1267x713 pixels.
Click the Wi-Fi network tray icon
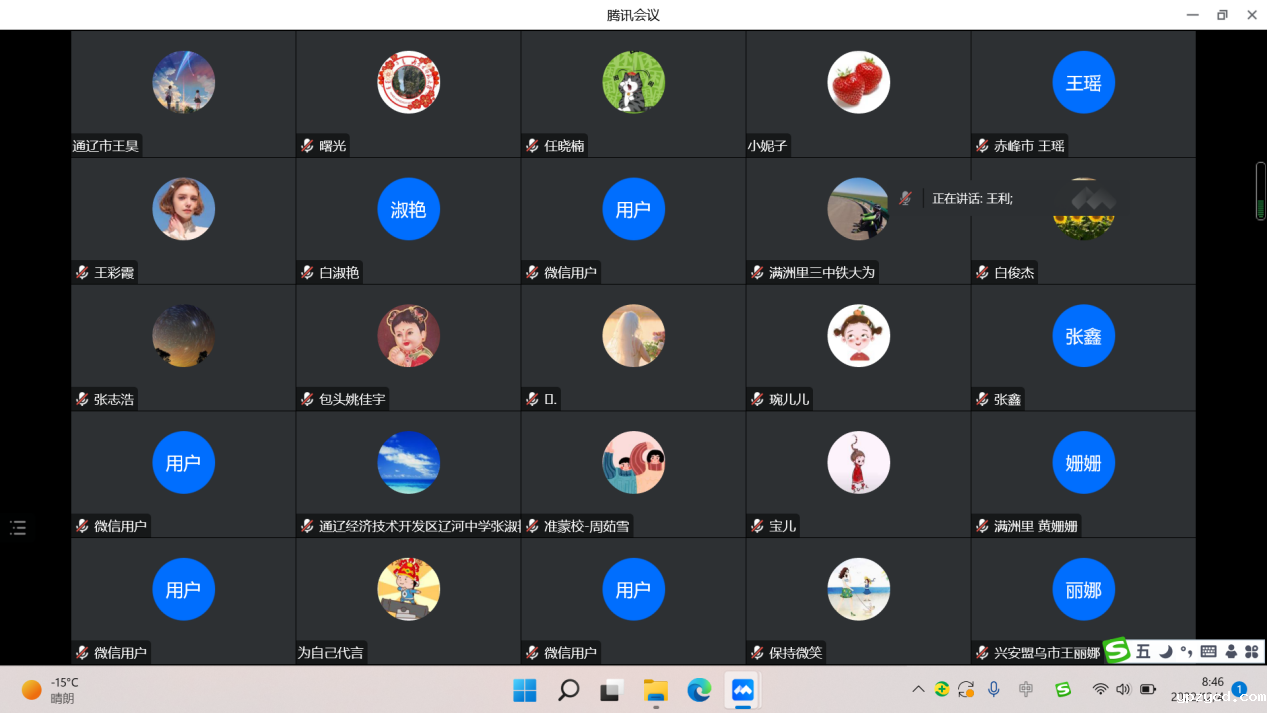(x=1100, y=689)
